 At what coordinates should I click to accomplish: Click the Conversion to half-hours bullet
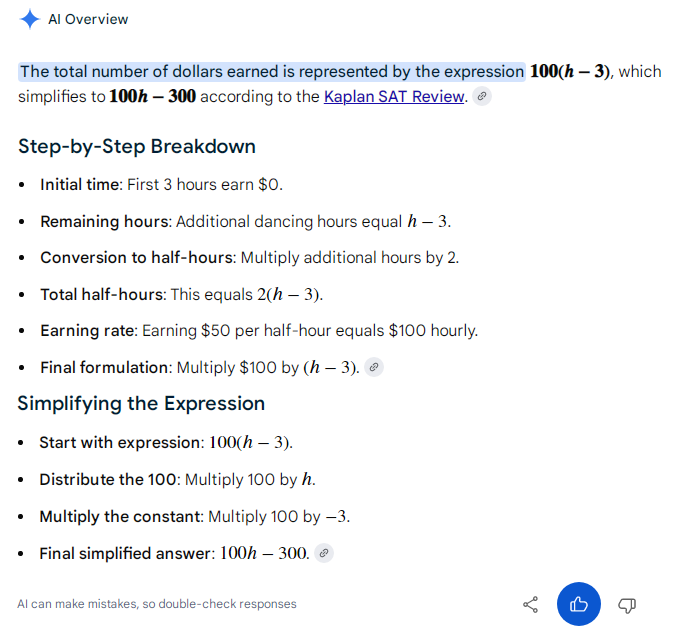[249, 258]
